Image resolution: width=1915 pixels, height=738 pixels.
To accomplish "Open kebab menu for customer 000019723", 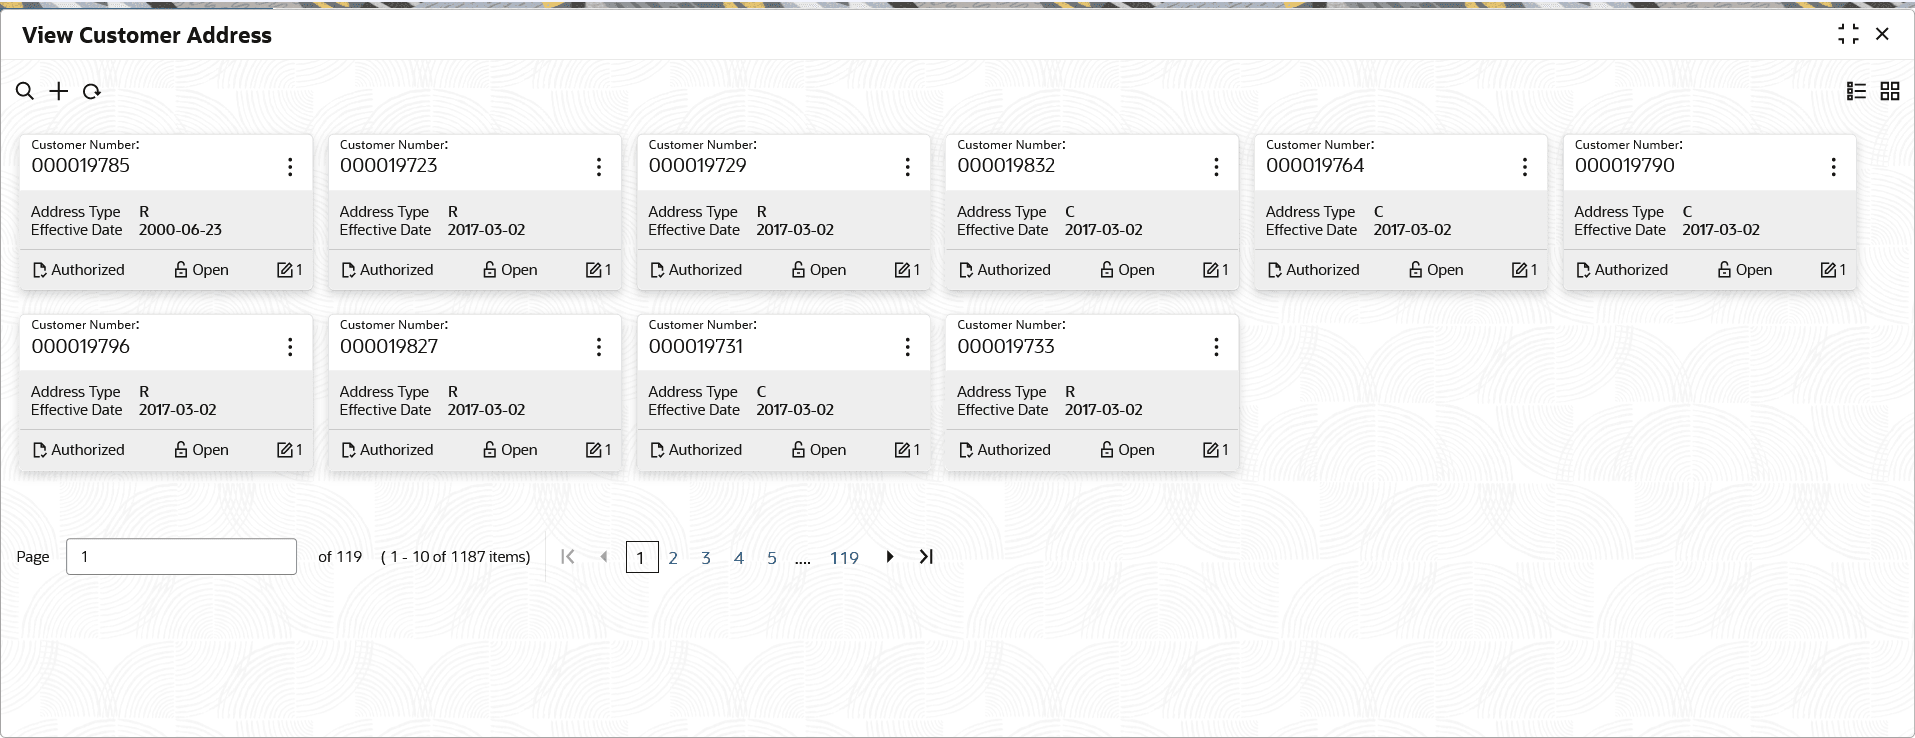I will tap(599, 167).
